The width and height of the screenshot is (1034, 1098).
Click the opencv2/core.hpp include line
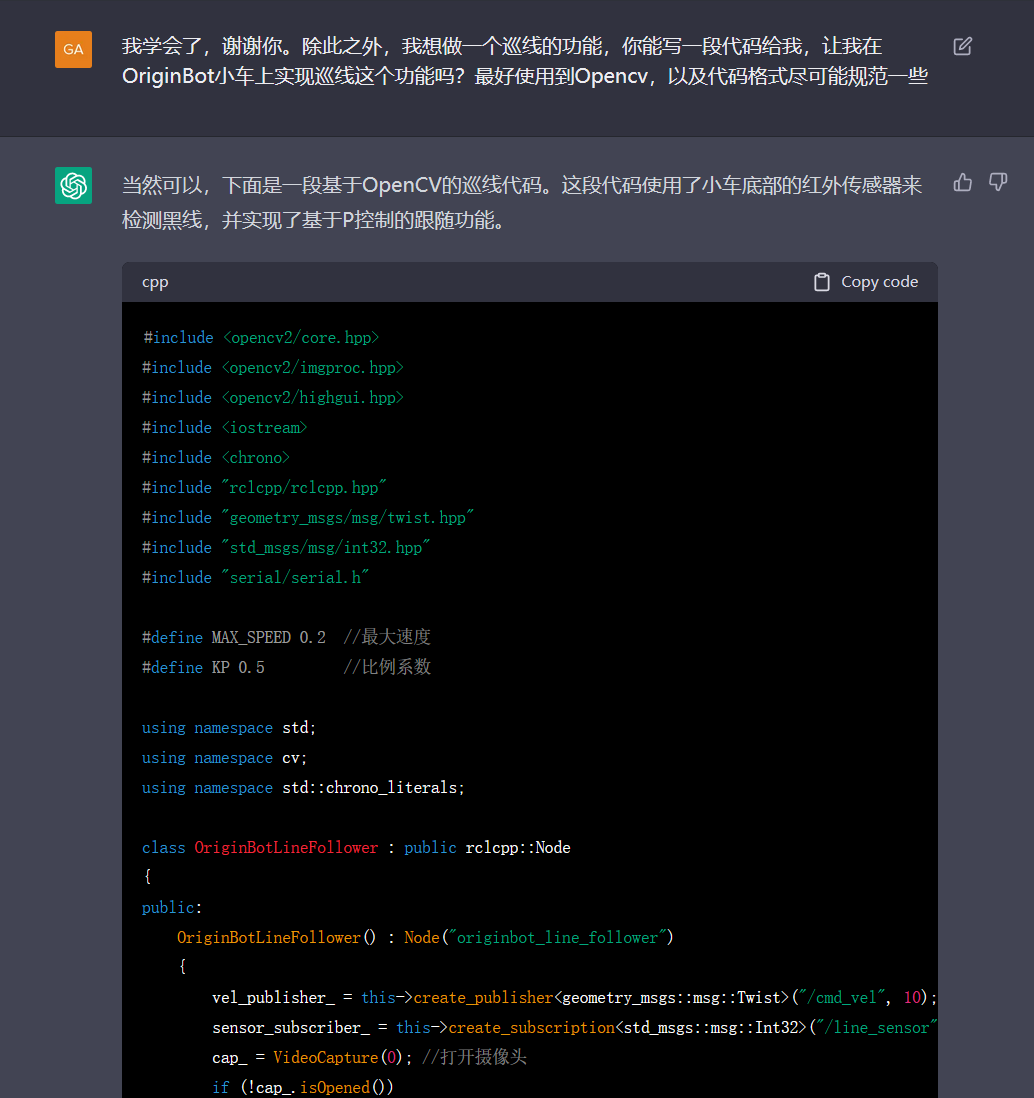[x=261, y=338]
